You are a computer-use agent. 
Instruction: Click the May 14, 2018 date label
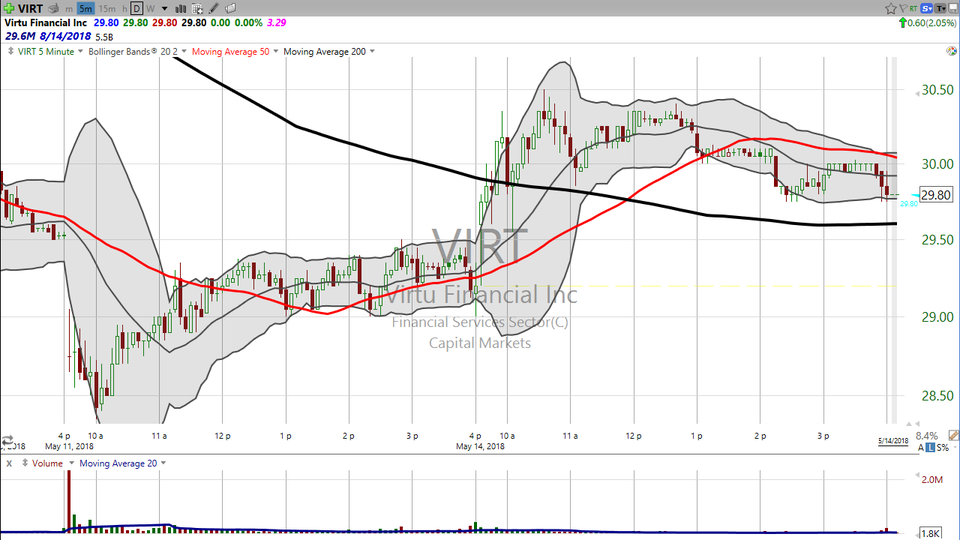480,446
